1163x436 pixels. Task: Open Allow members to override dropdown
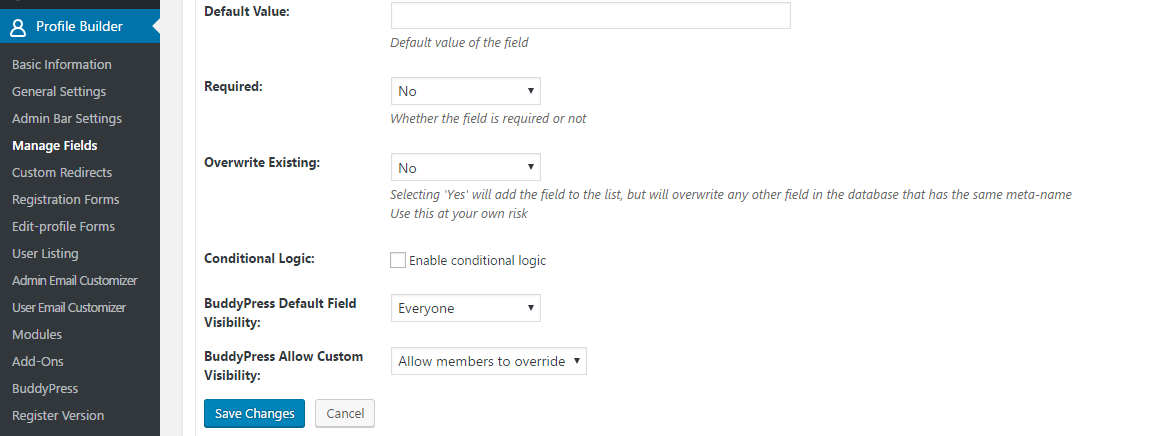(x=489, y=361)
